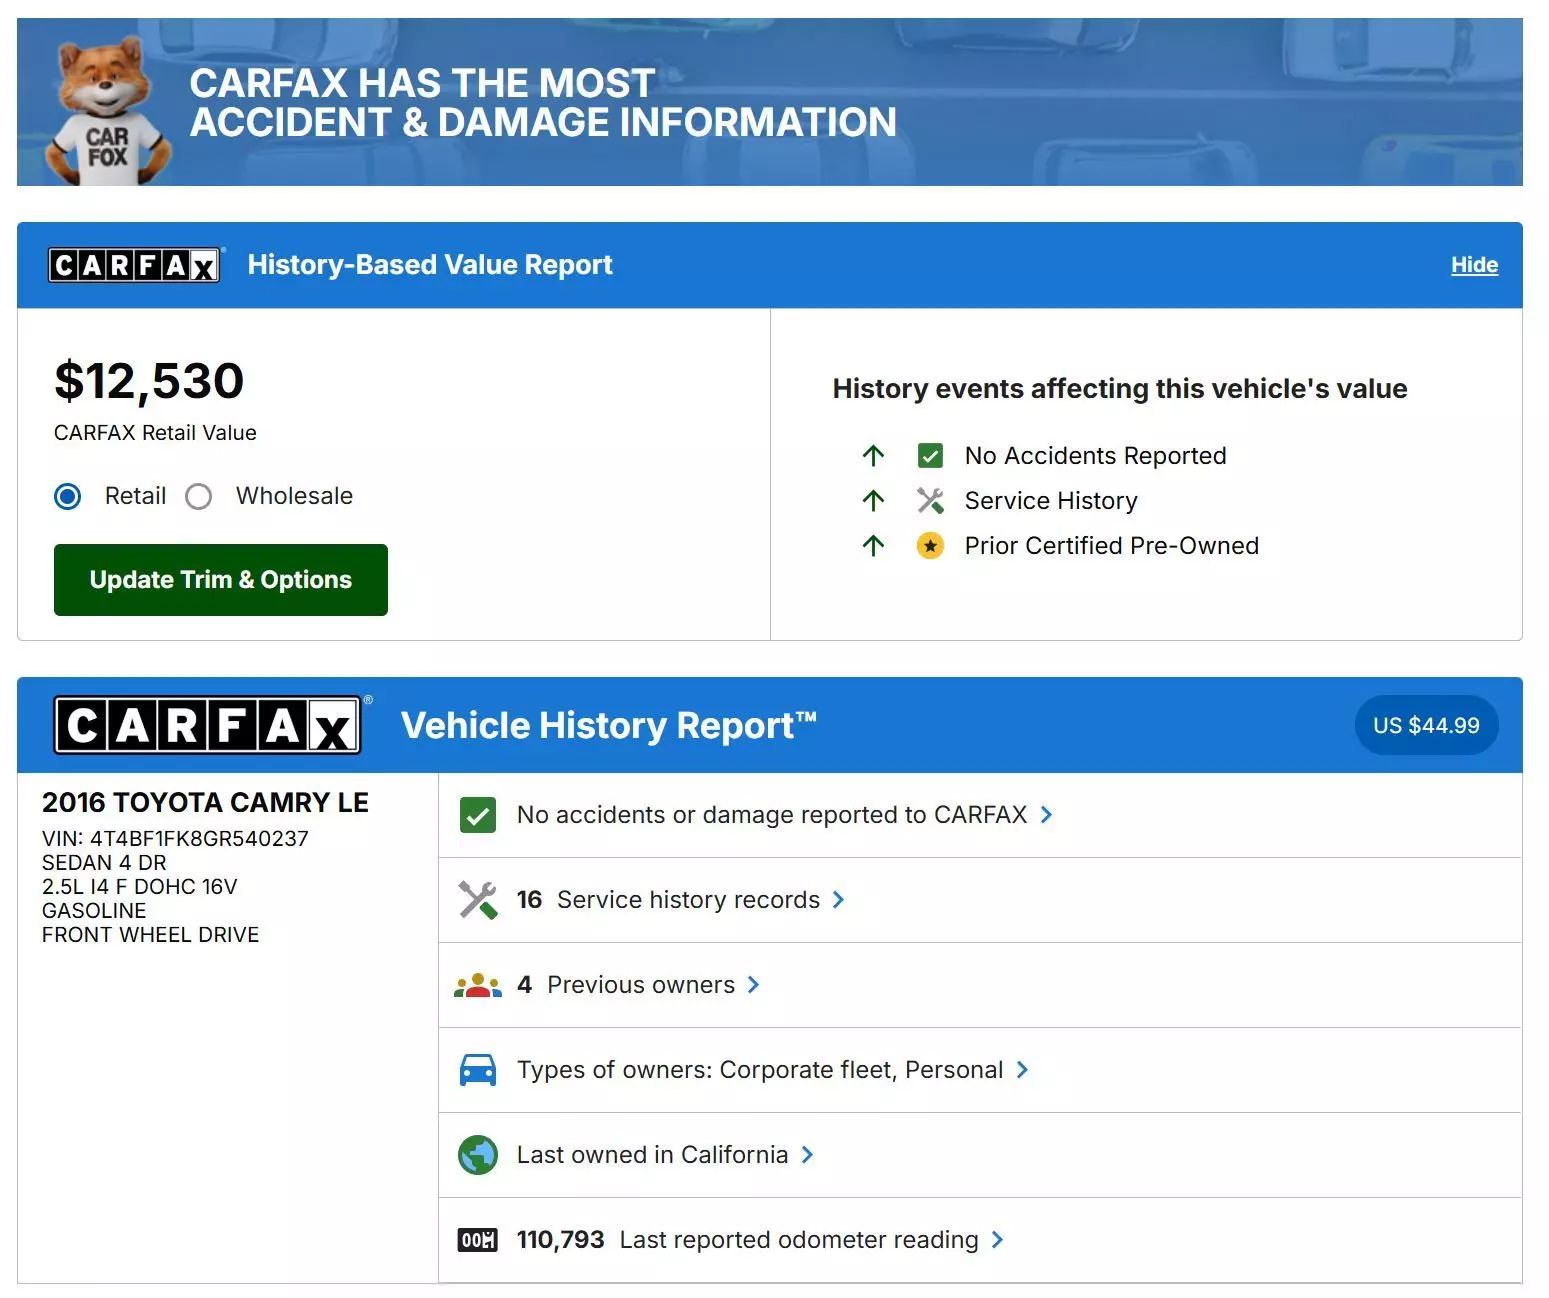Expand the Service history records chevron
1549x1298 pixels.
[x=838, y=900]
